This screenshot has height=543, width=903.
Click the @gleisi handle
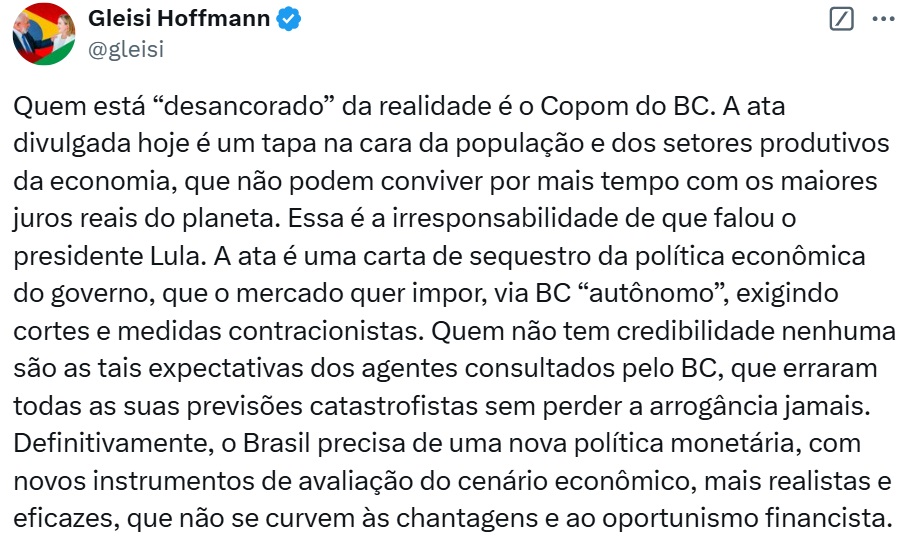point(126,48)
